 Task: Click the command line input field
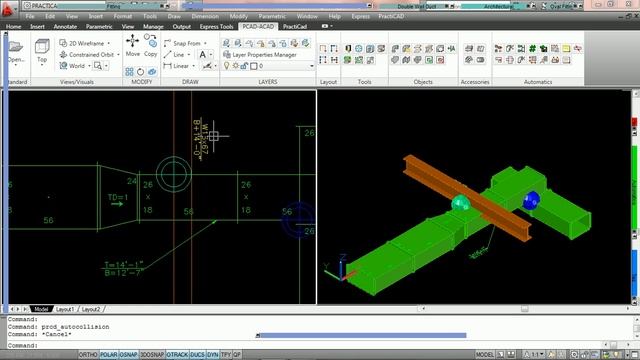coord(304,345)
